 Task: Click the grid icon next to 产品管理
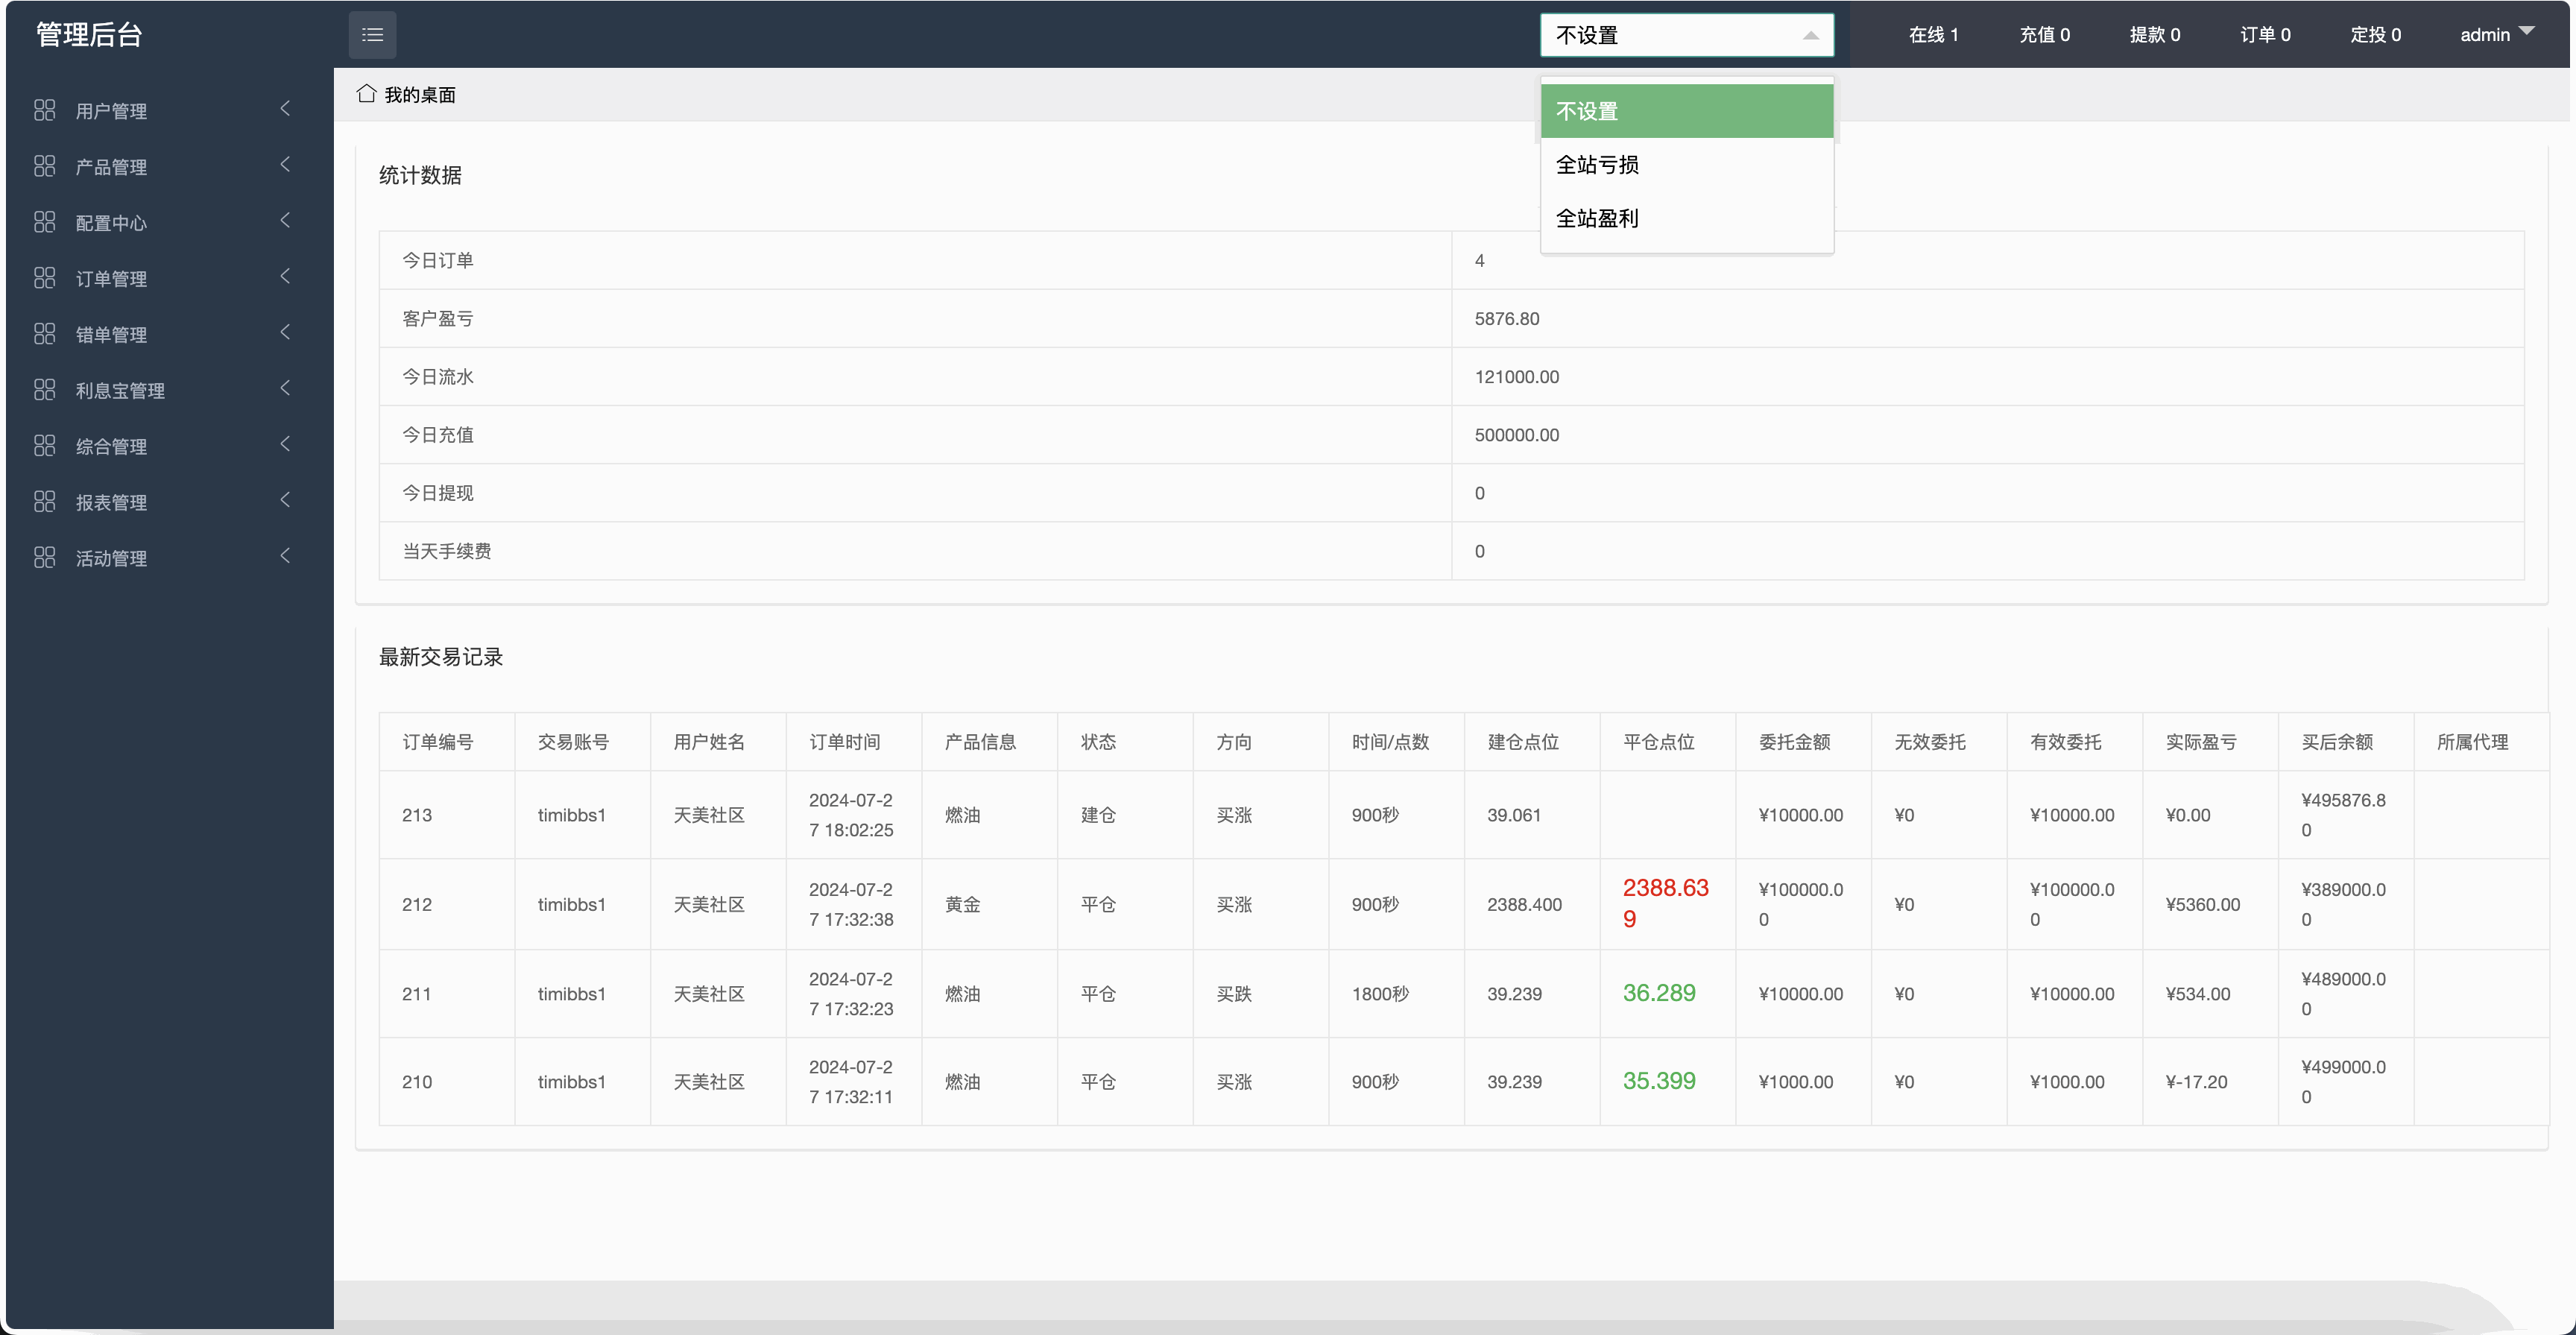tap(44, 166)
